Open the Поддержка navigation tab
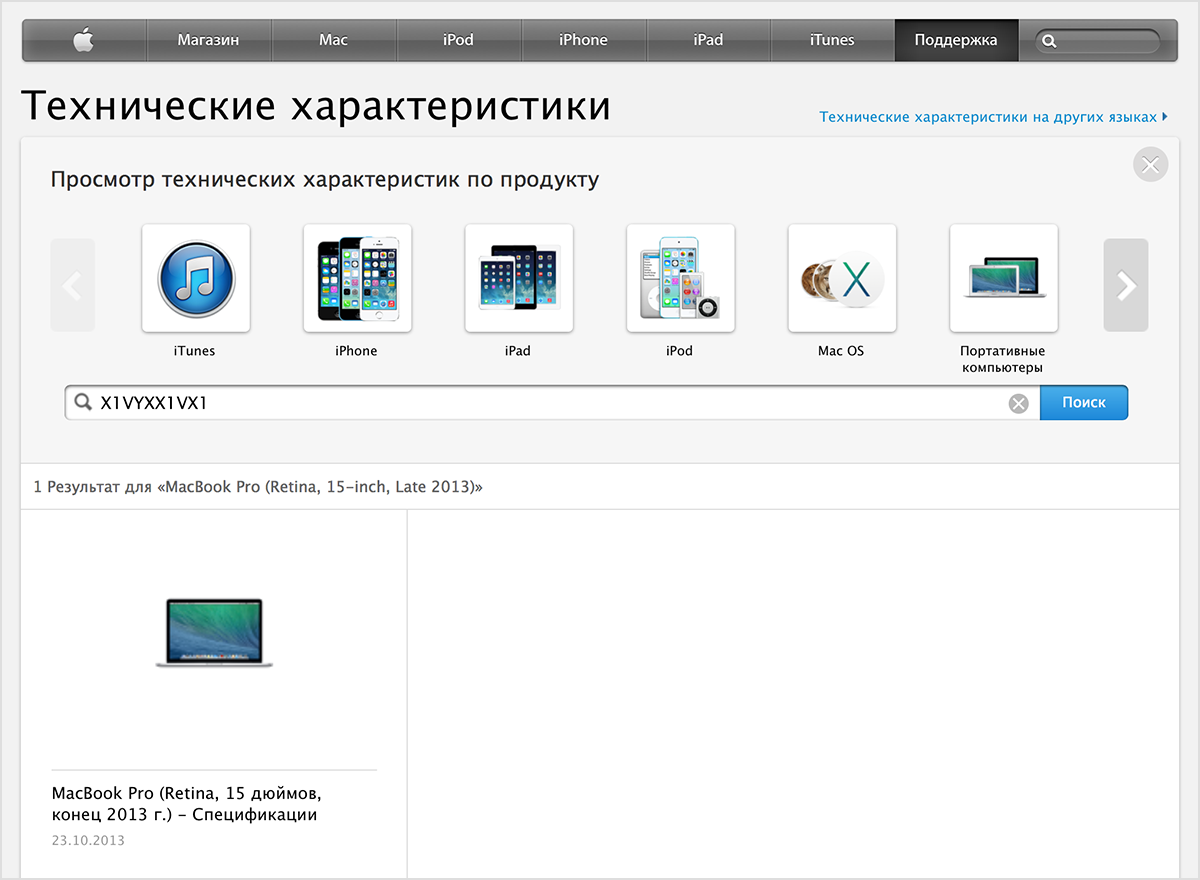Screen dimensions: 1200x880 tap(955, 41)
